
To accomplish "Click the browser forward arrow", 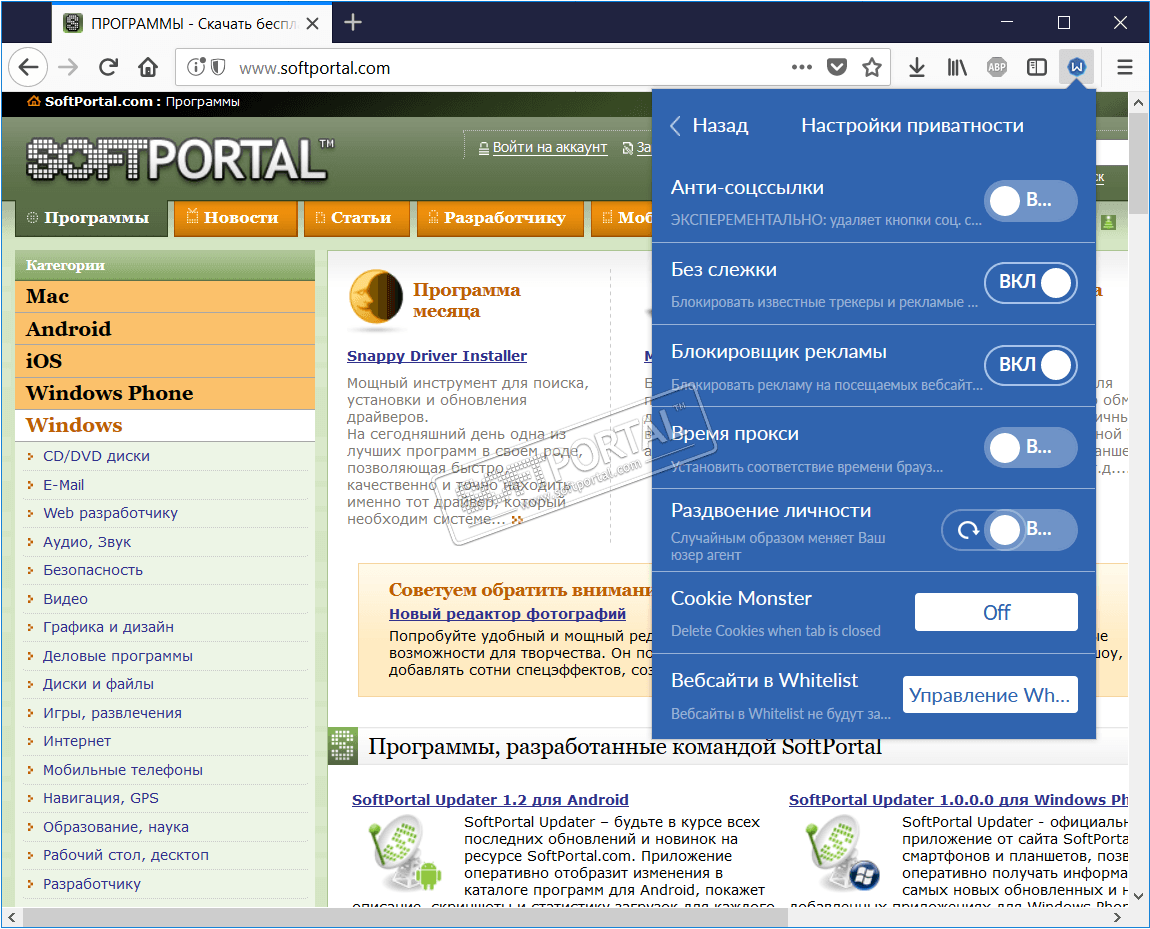I will [x=68, y=67].
